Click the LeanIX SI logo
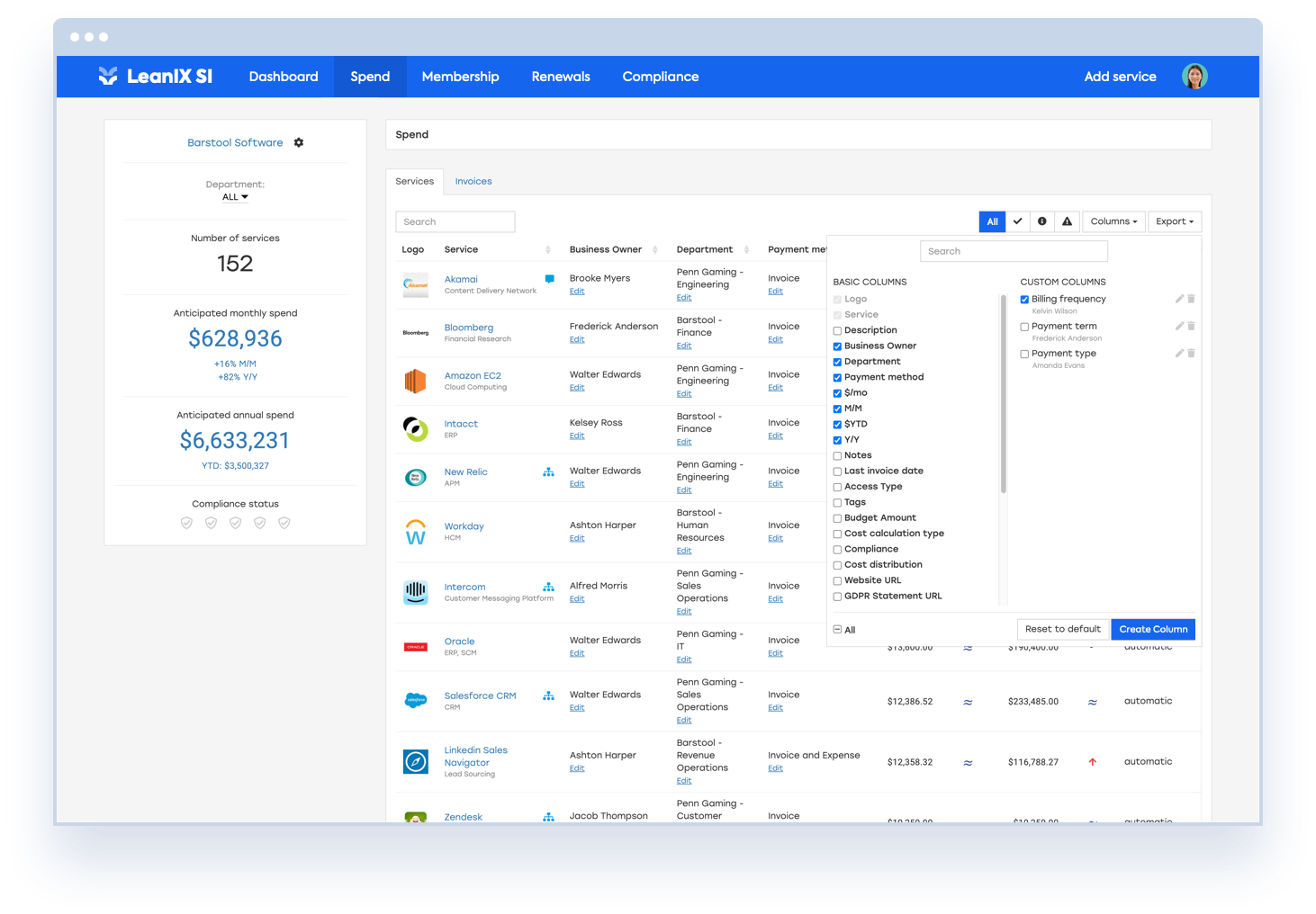 point(155,76)
